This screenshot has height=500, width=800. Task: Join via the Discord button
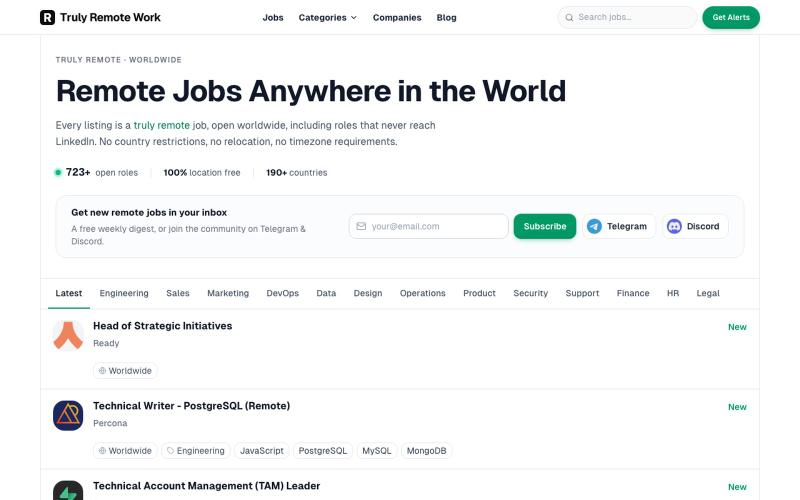[695, 226]
